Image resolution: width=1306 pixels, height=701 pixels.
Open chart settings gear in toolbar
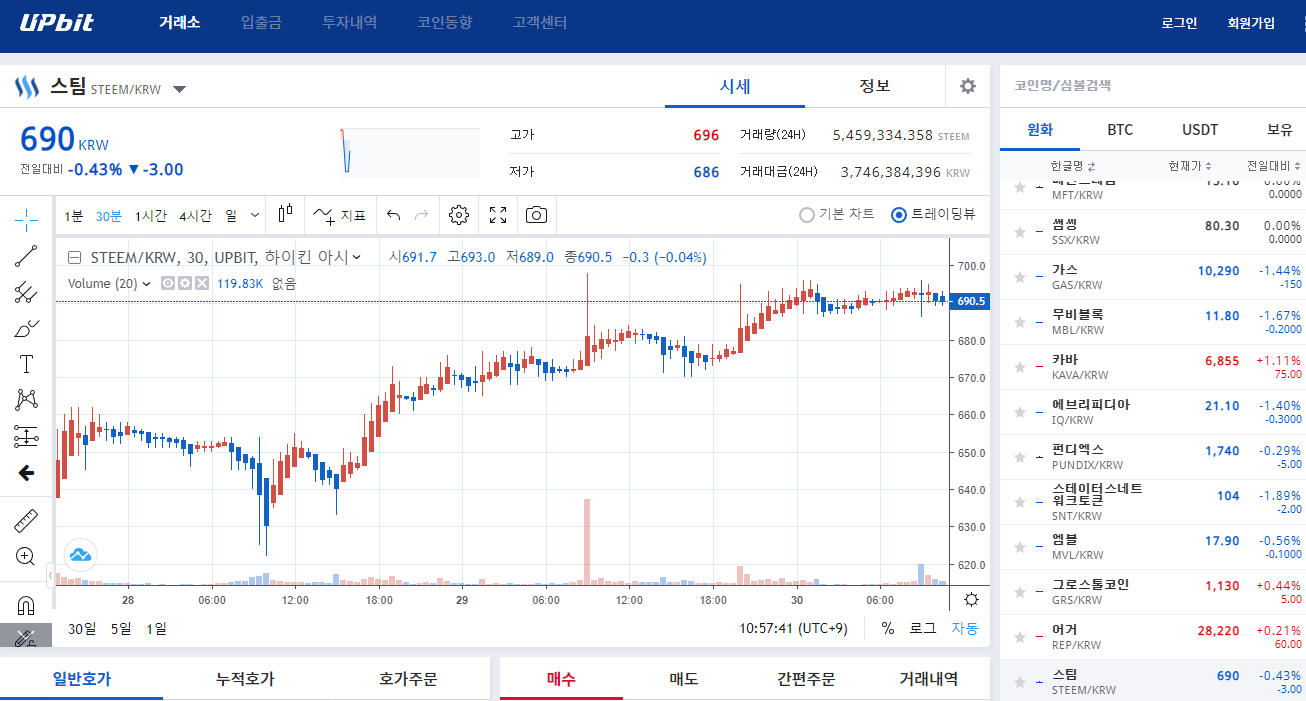click(459, 214)
